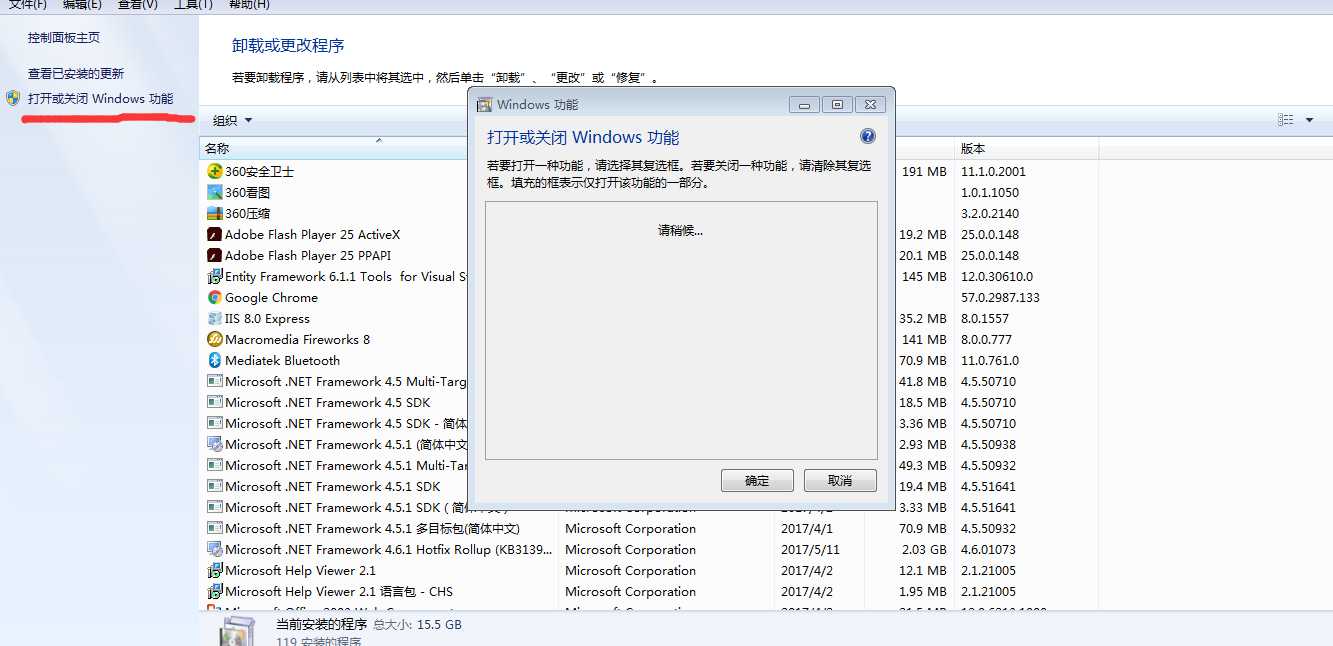Click the help question mark in Windows 功能 dialog
Image resolution: width=1333 pixels, height=646 pixels.
coord(868,136)
